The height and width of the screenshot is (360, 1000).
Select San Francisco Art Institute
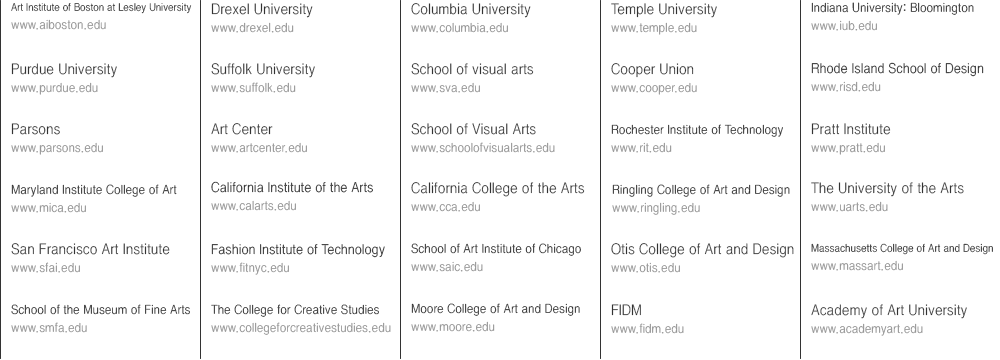coord(90,249)
